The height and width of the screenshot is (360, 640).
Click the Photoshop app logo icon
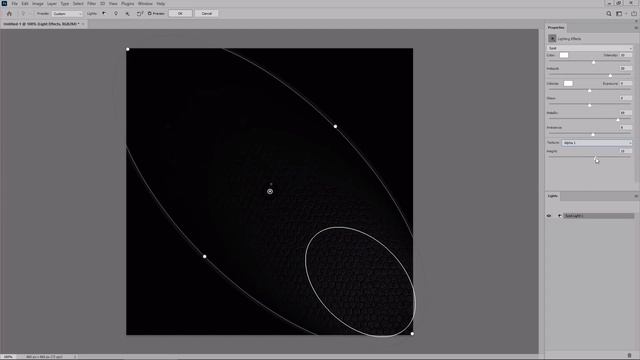(x=4, y=3)
